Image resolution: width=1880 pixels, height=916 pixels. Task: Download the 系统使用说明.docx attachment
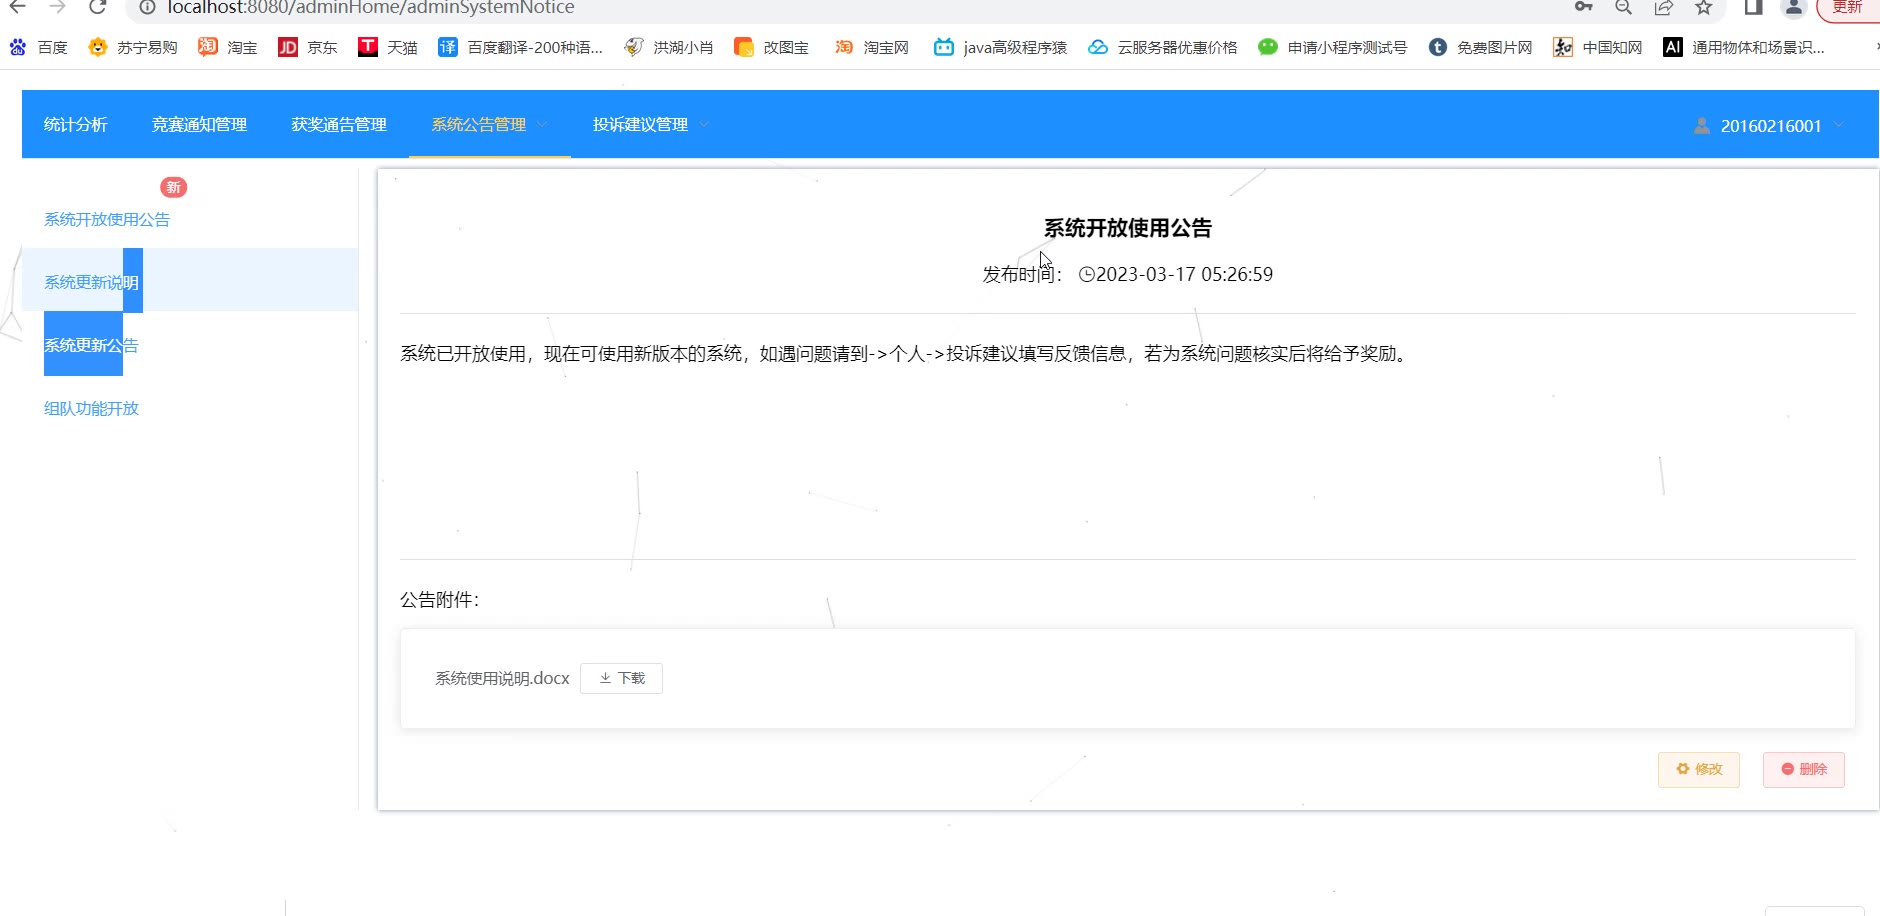pos(621,678)
